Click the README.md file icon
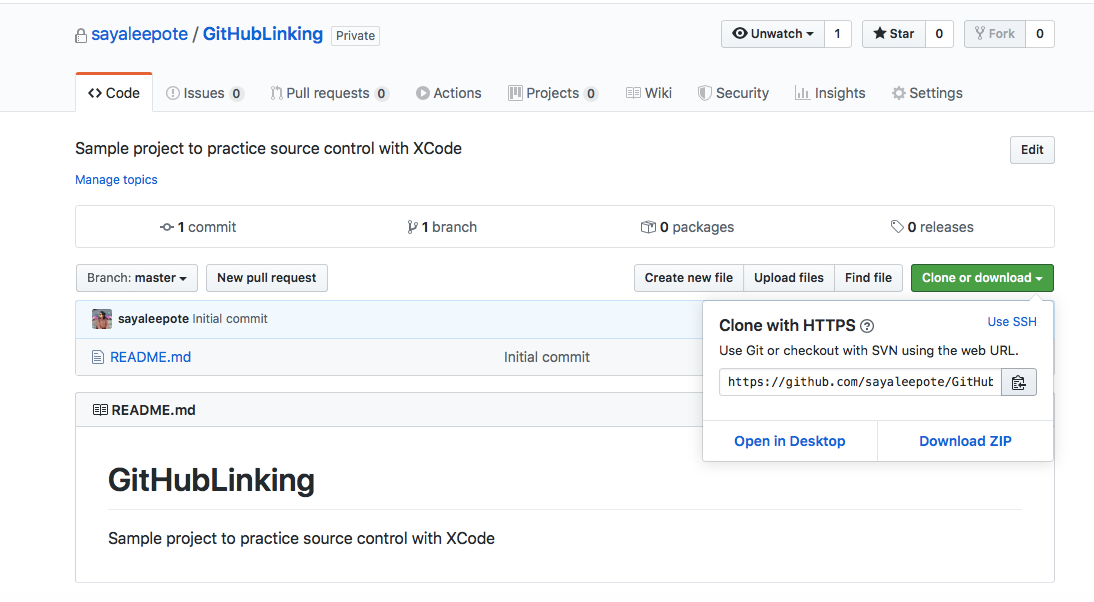 [x=98, y=357]
